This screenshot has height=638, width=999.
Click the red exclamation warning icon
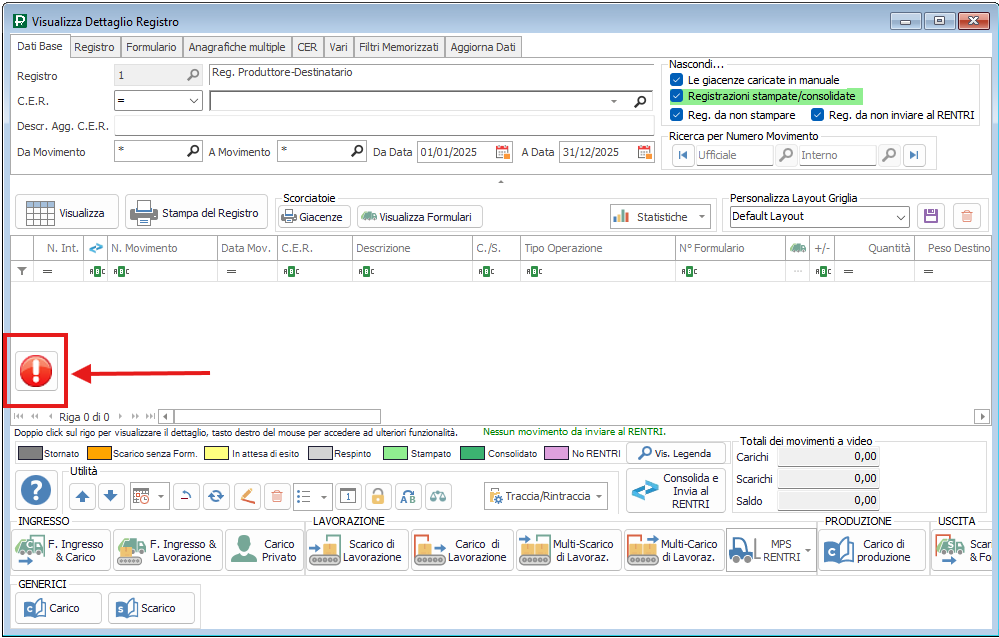(x=36, y=371)
